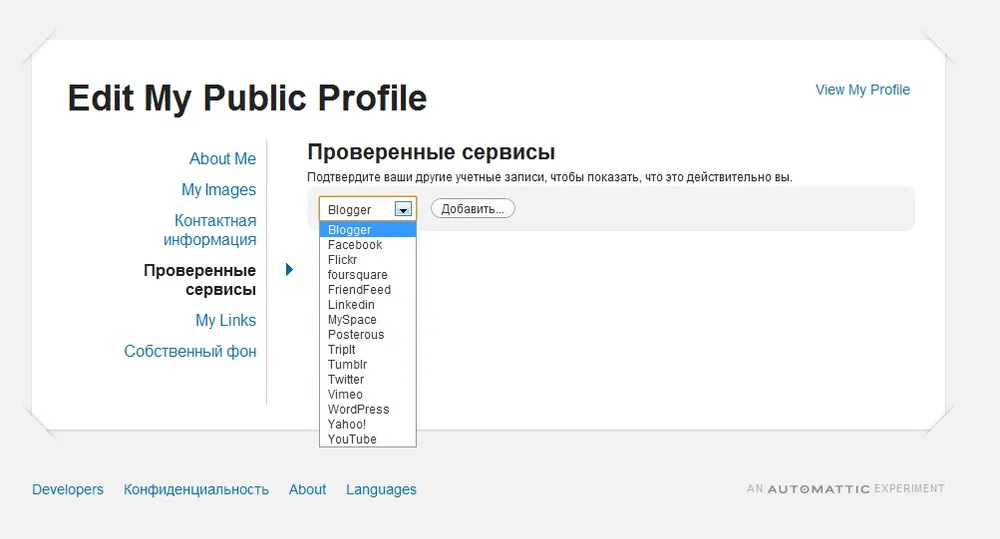
Task: Navigate to Собственный фон section
Action: coord(190,352)
